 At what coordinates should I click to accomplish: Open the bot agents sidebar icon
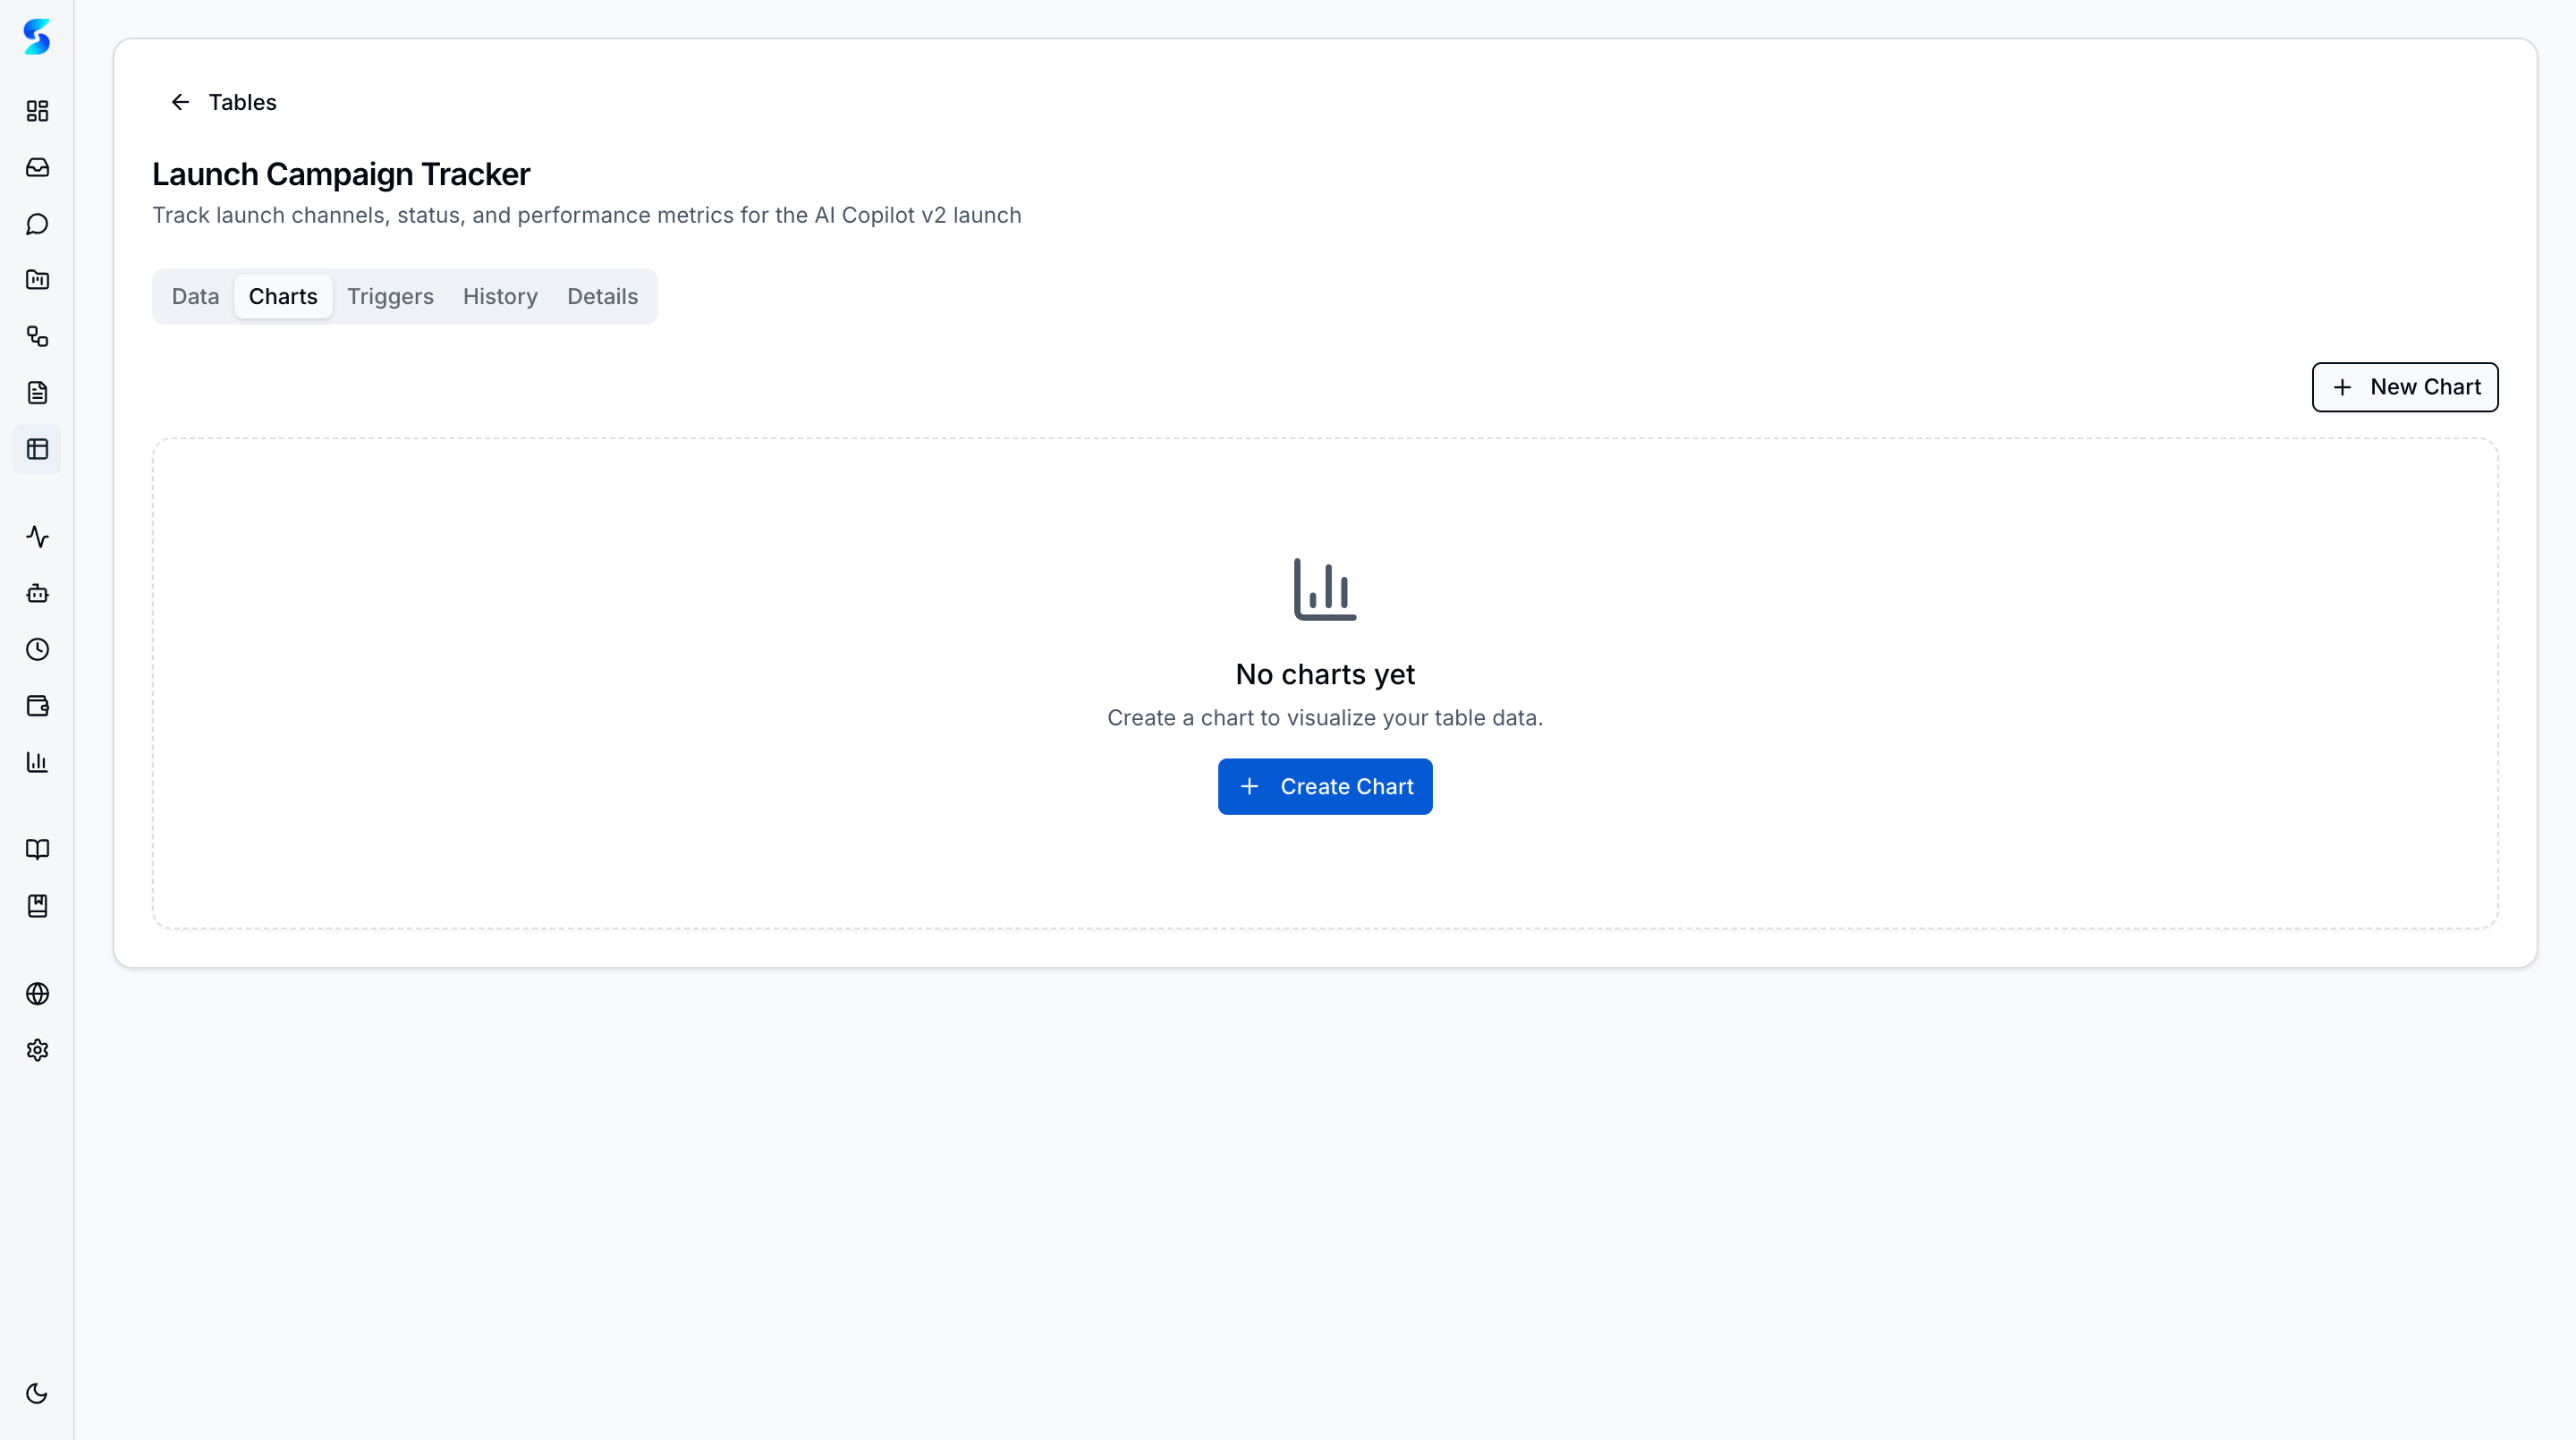click(x=37, y=593)
